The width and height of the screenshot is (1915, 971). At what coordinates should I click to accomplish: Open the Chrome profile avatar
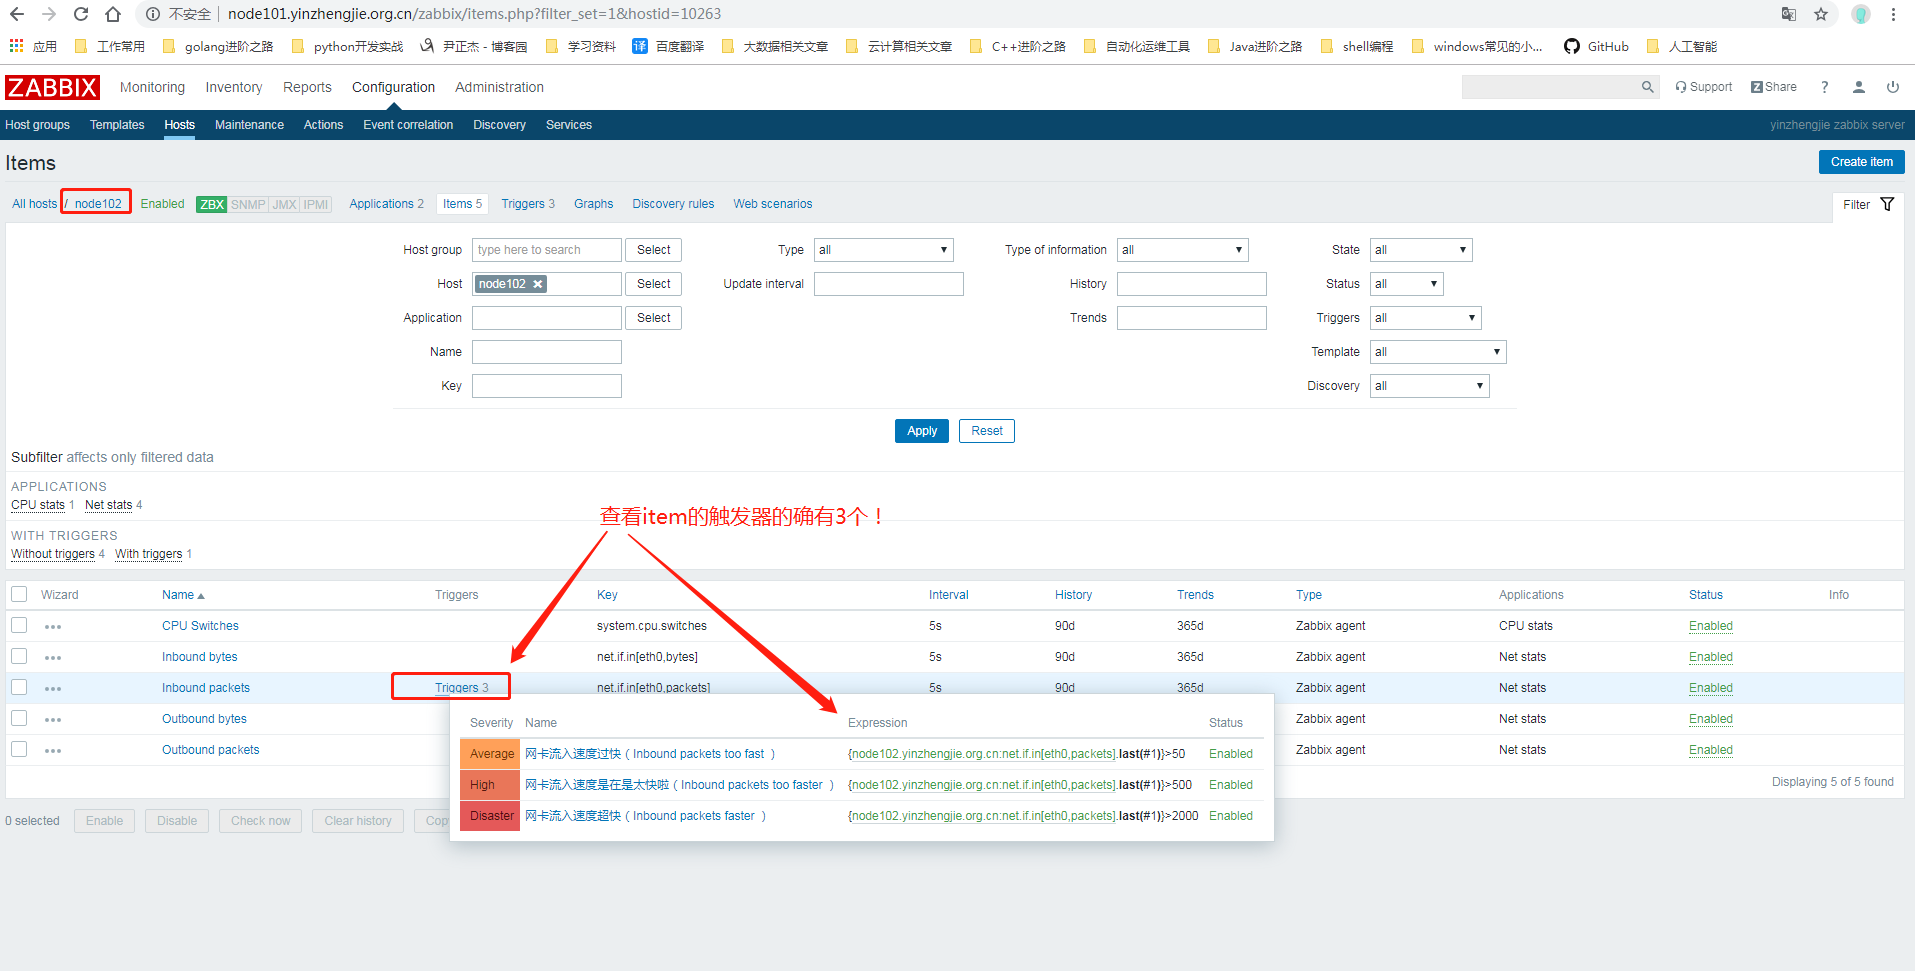[x=1861, y=14]
